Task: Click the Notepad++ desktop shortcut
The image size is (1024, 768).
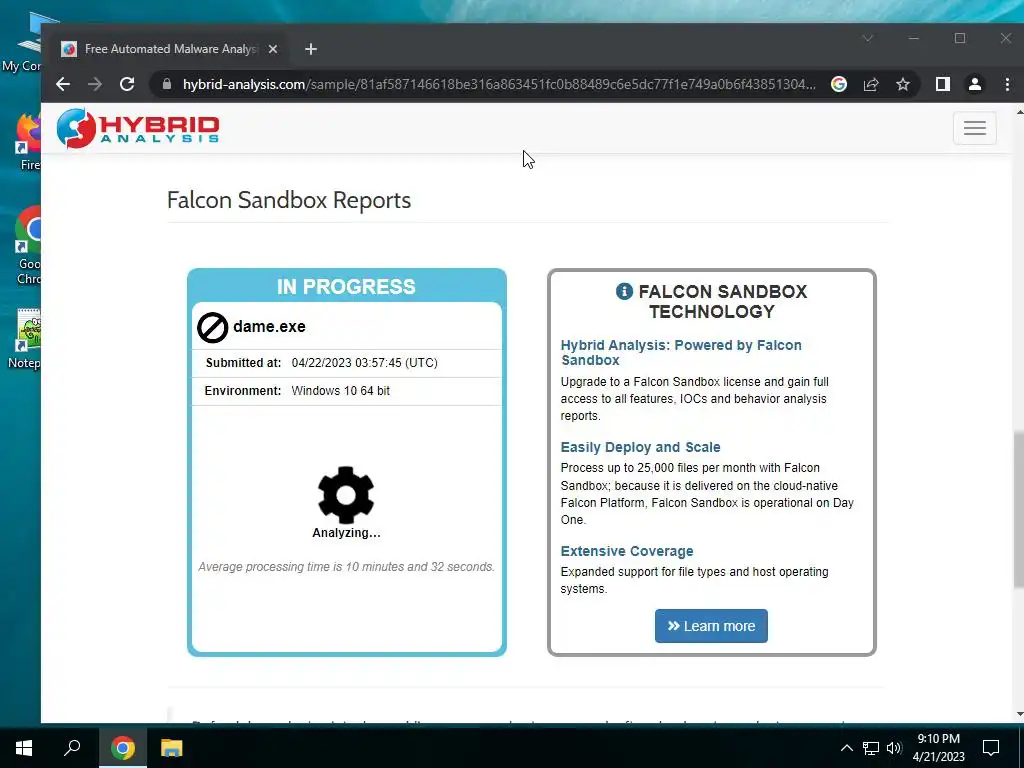Action: click(x=26, y=340)
